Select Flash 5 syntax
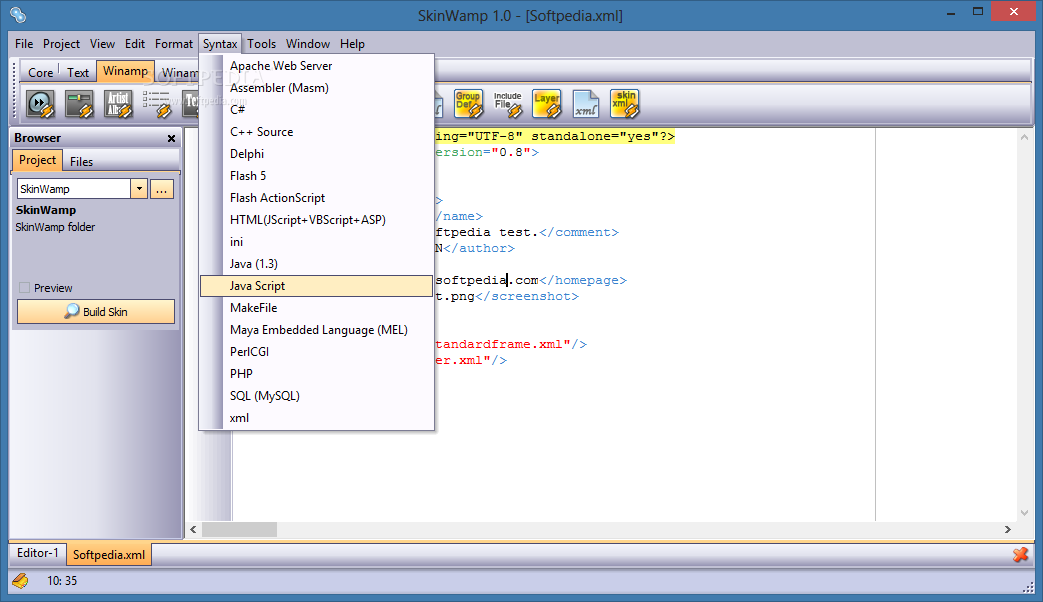1043x602 pixels. (x=317, y=176)
